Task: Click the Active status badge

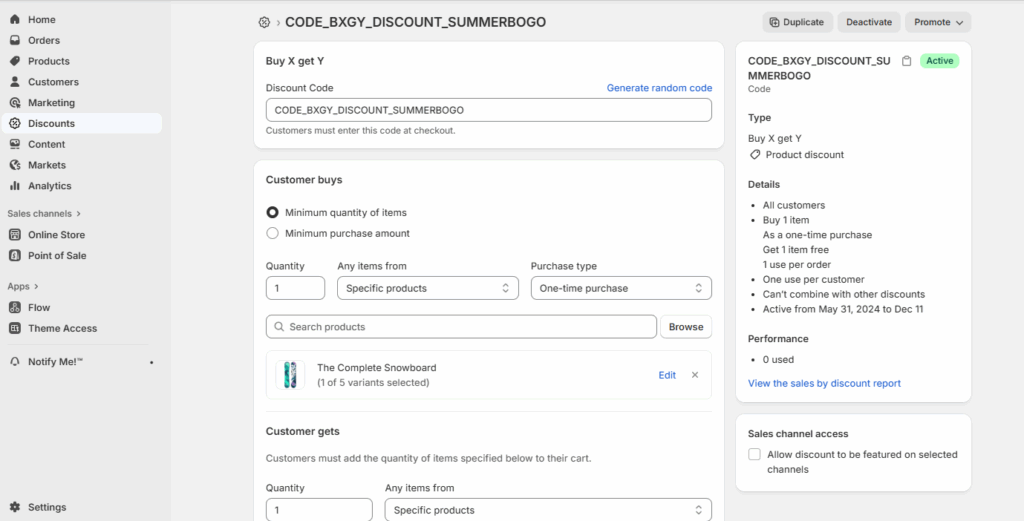Action: [x=939, y=61]
